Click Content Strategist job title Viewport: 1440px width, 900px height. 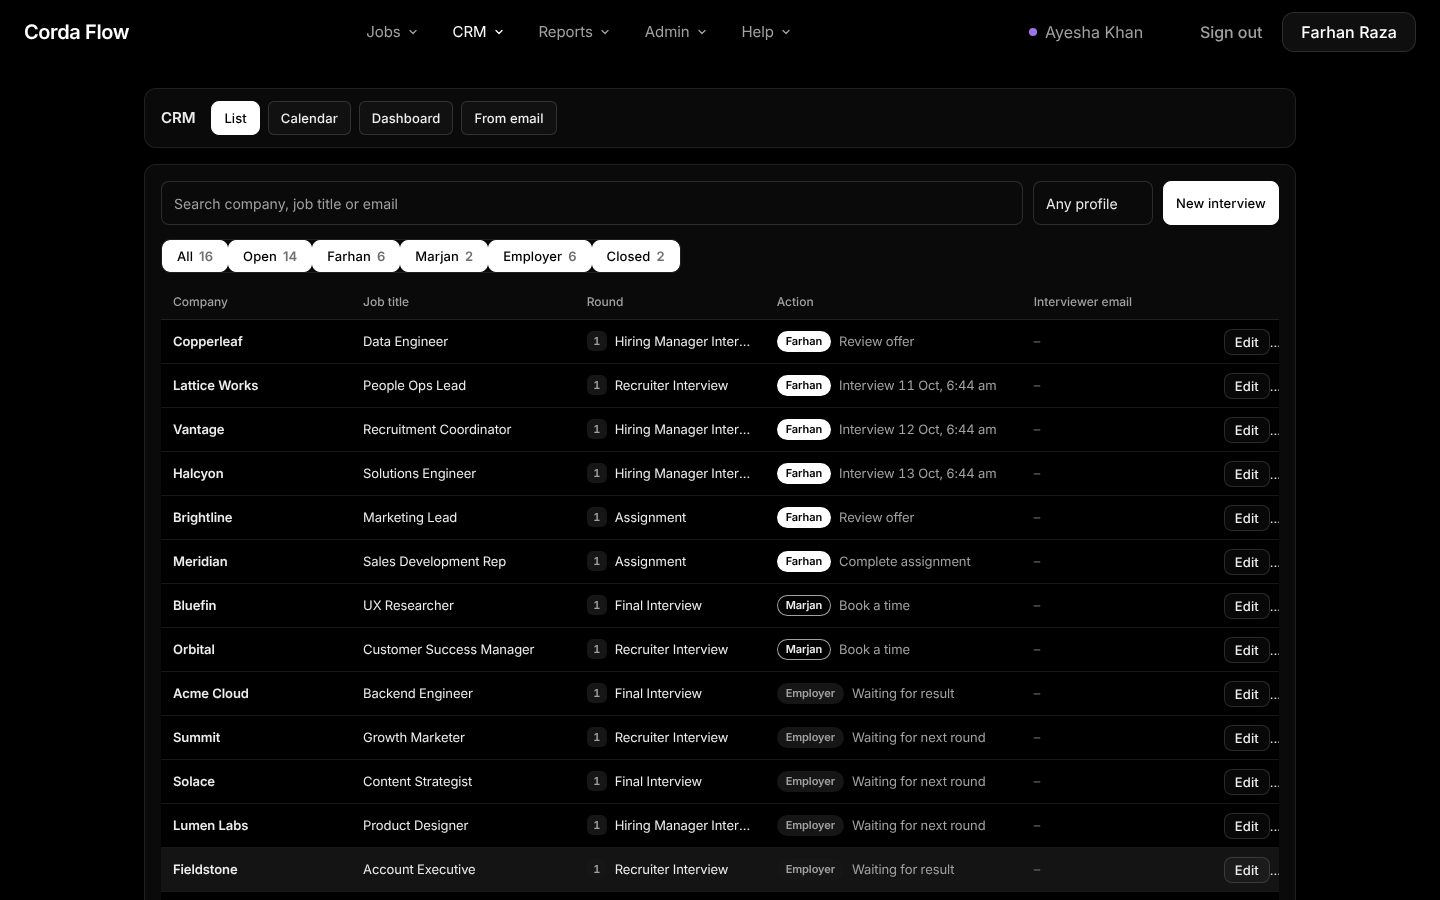[417, 781]
